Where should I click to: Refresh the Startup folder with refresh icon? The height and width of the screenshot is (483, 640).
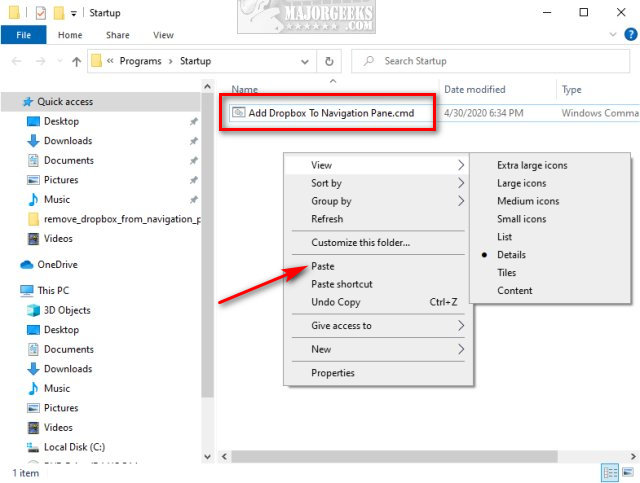[x=329, y=62]
